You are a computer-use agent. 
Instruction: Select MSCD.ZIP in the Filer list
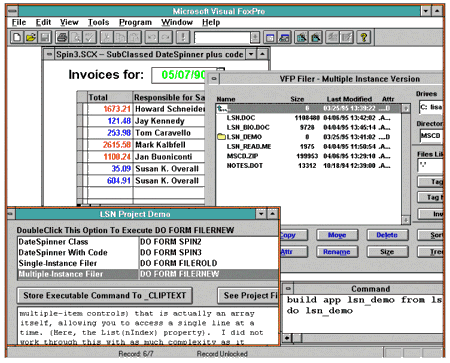308,156
